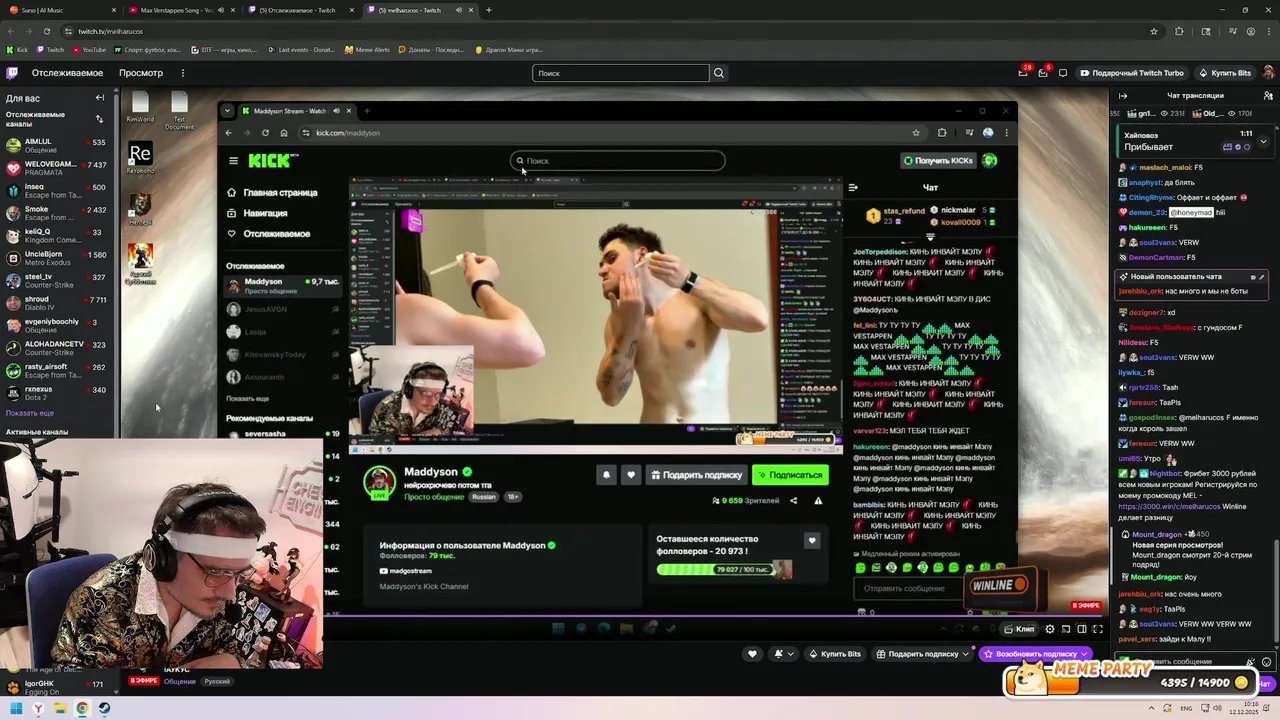This screenshot has width=1280, height=720.
Task: Click Купить Bits in top bar
Action: point(1224,73)
